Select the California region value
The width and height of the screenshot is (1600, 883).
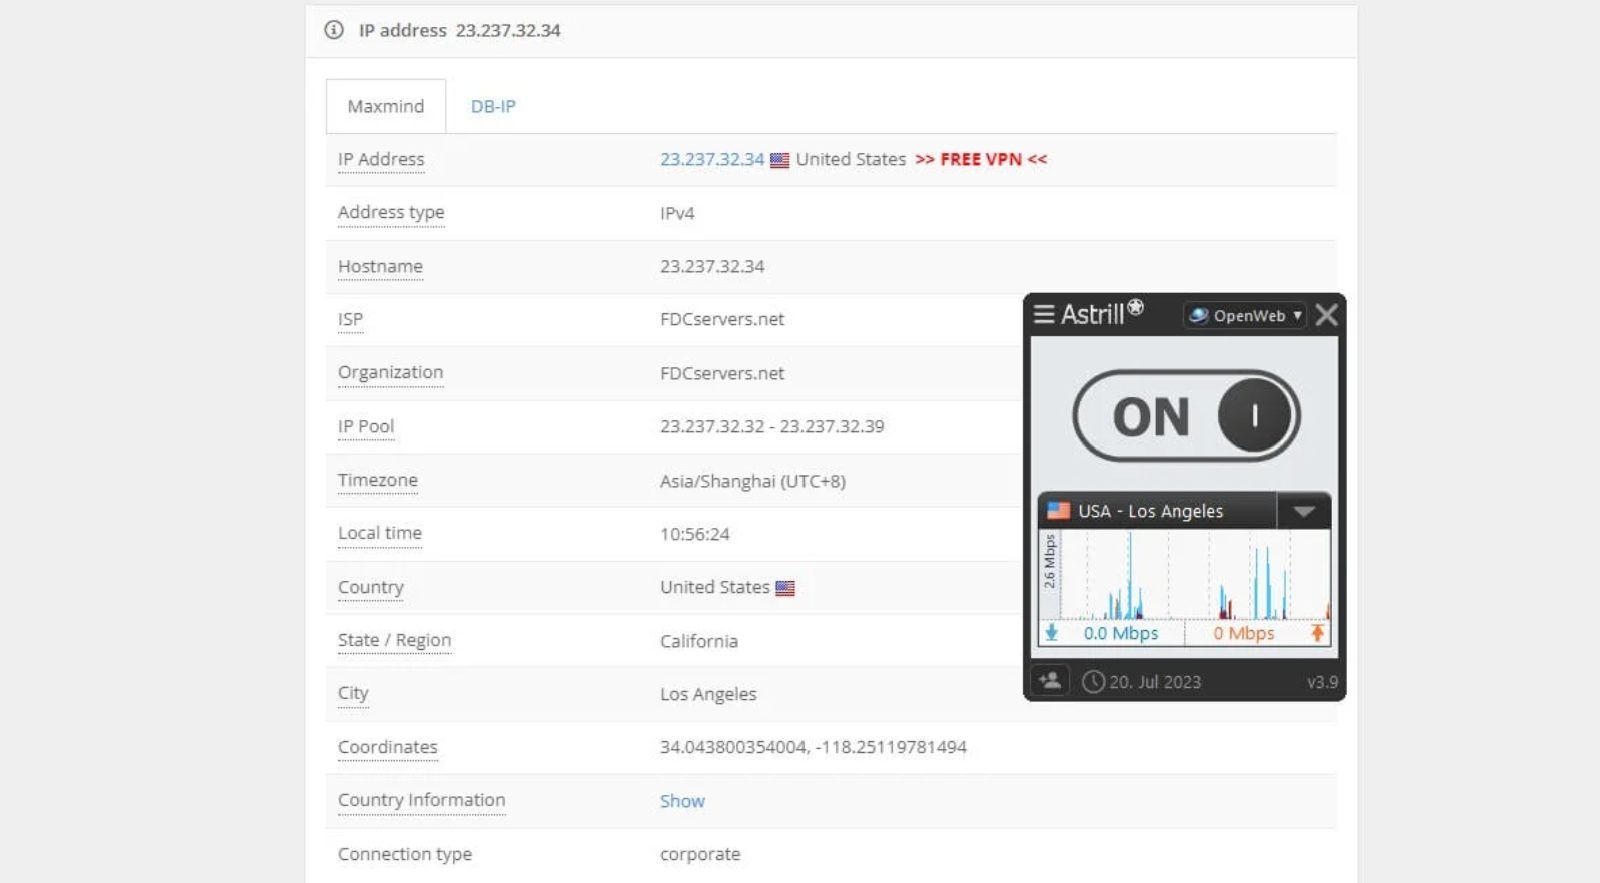(699, 641)
